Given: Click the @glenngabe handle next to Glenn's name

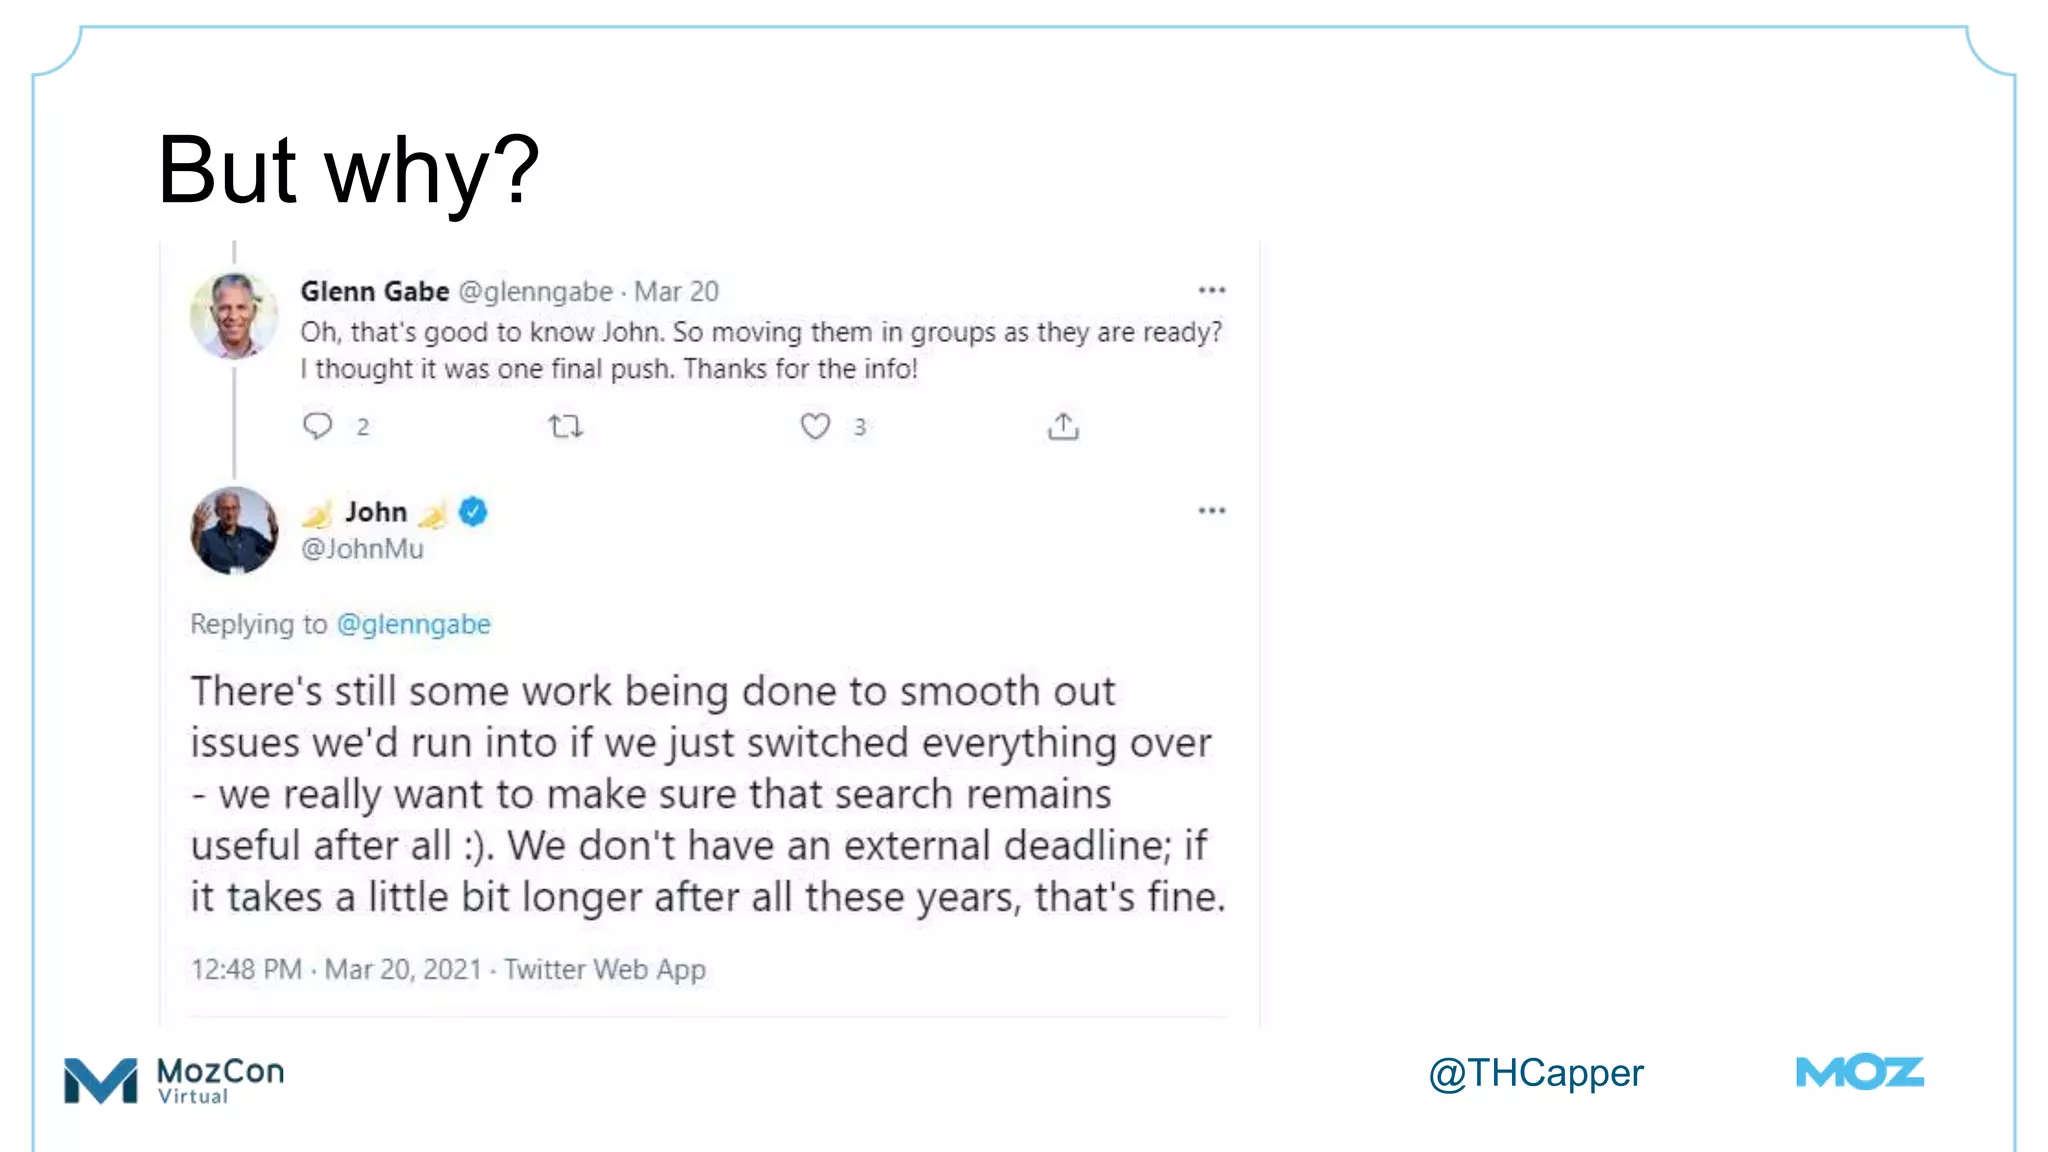Looking at the screenshot, I should (535, 291).
